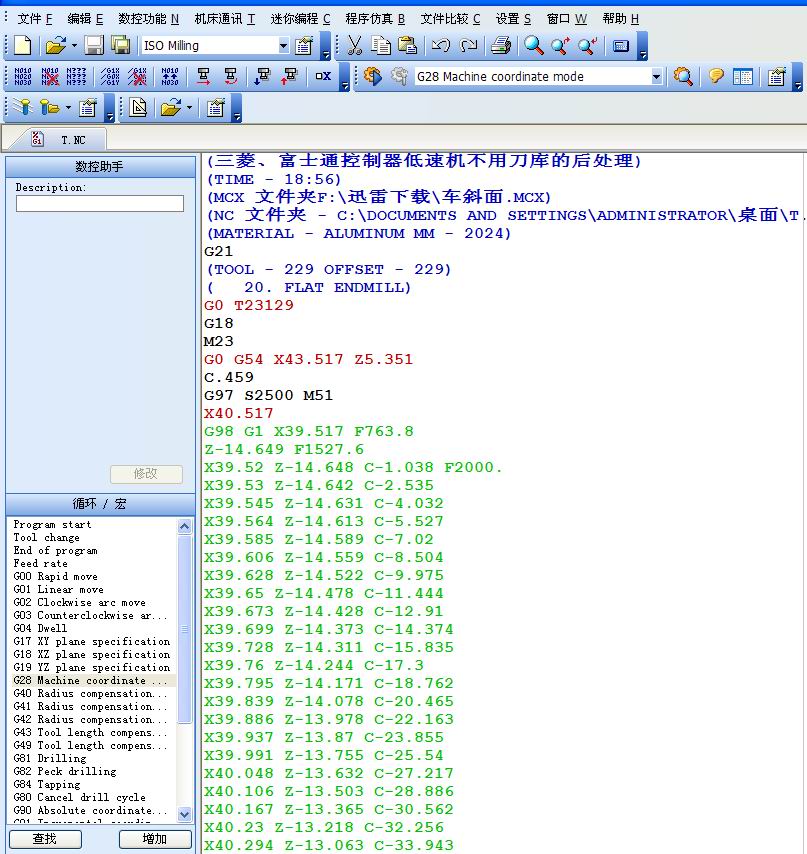Click the macro list scroll down arrow
The height and width of the screenshot is (854, 807).
pyautogui.click(x=184, y=814)
